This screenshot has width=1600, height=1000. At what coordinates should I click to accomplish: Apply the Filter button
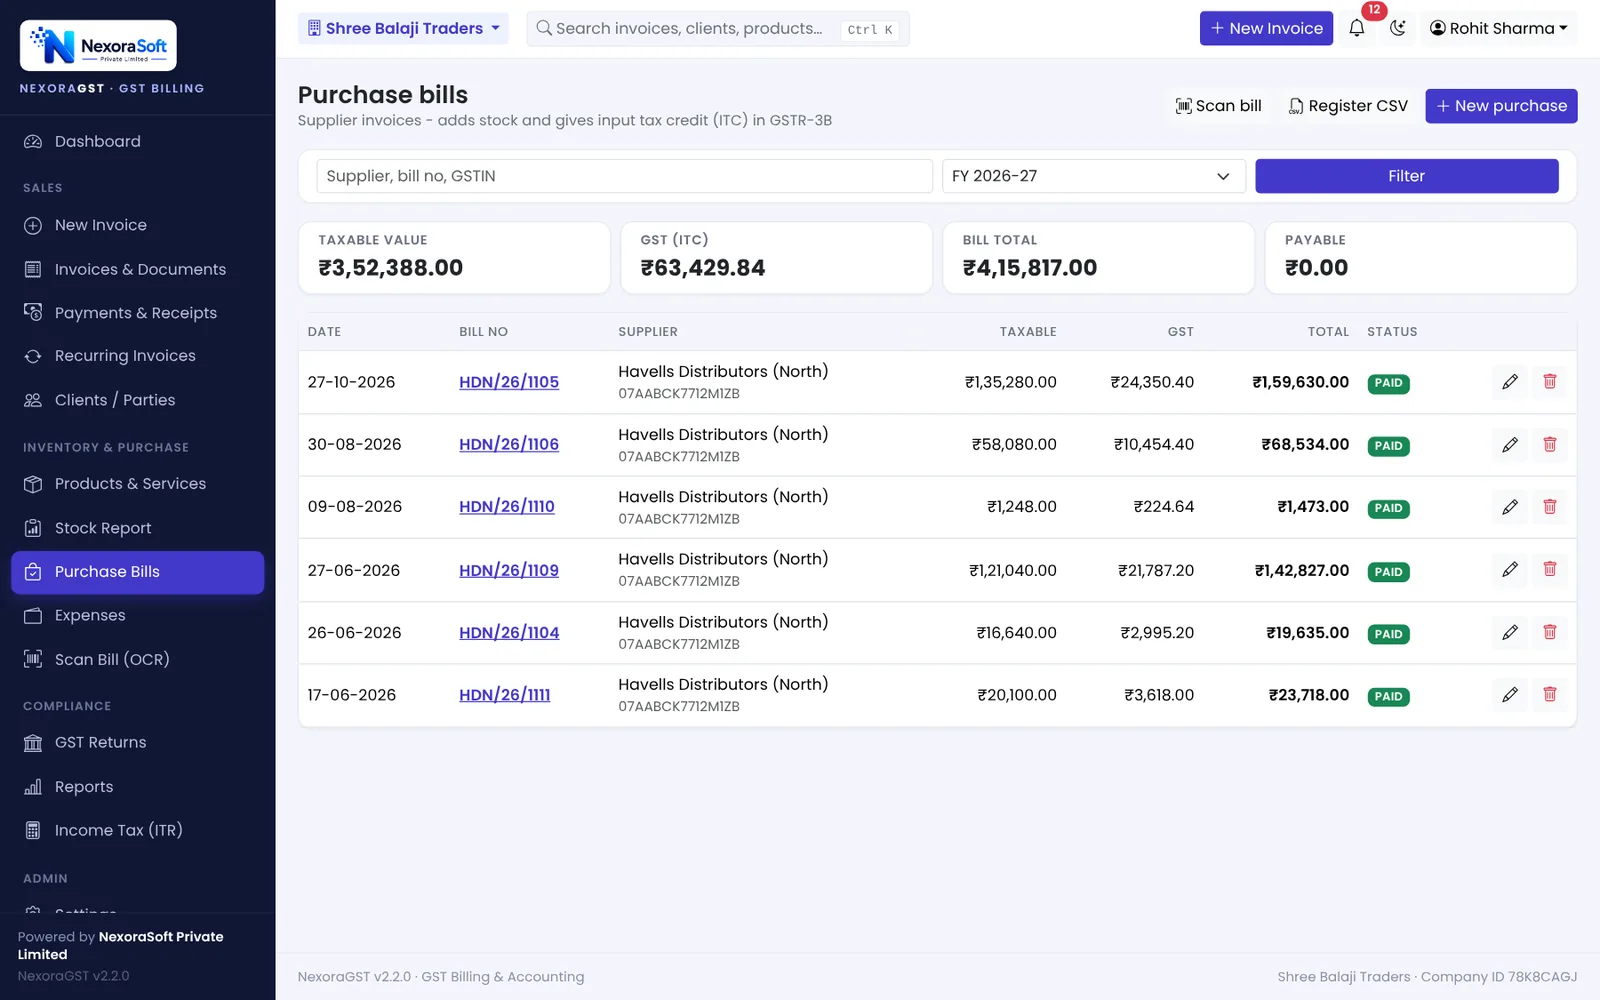click(1406, 176)
